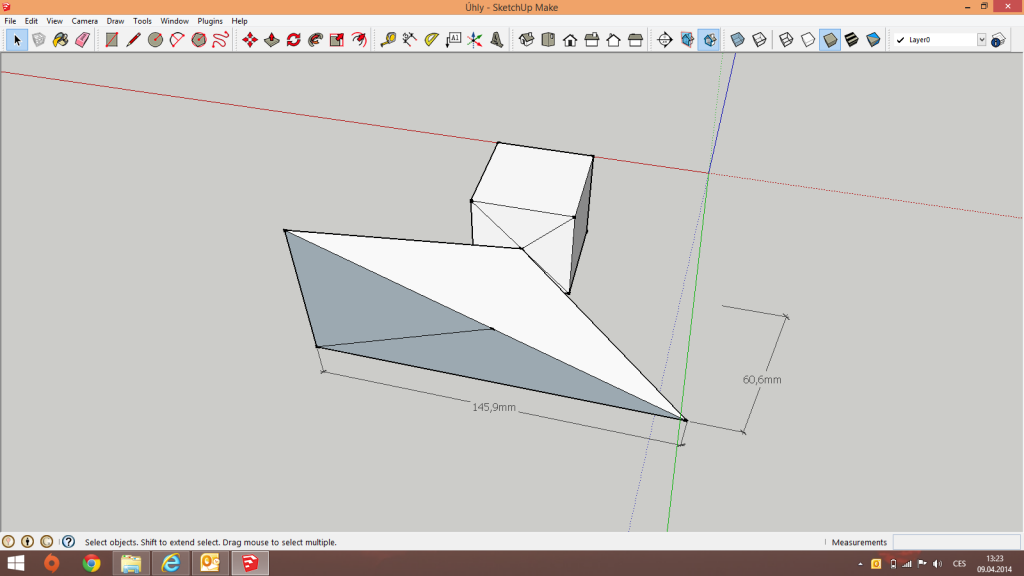Select the Rotate tool
Screen dimensions: 1024x576
pos(293,40)
